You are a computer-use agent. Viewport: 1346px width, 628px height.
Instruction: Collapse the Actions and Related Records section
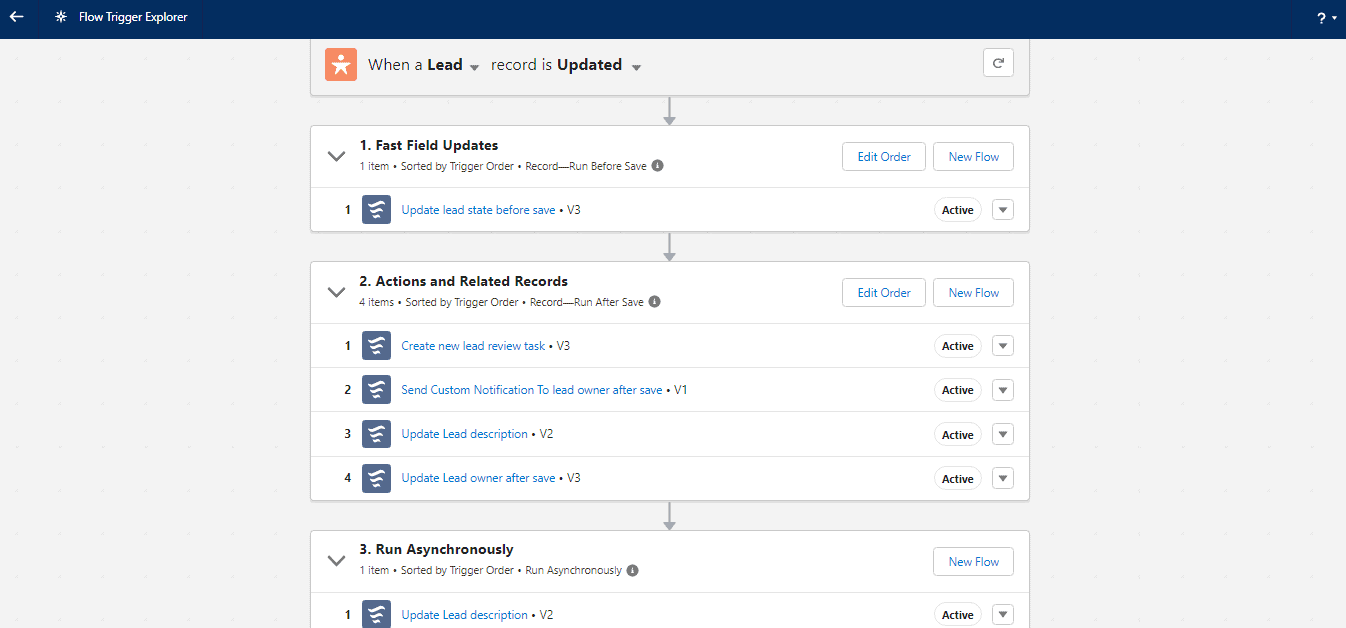(x=337, y=292)
